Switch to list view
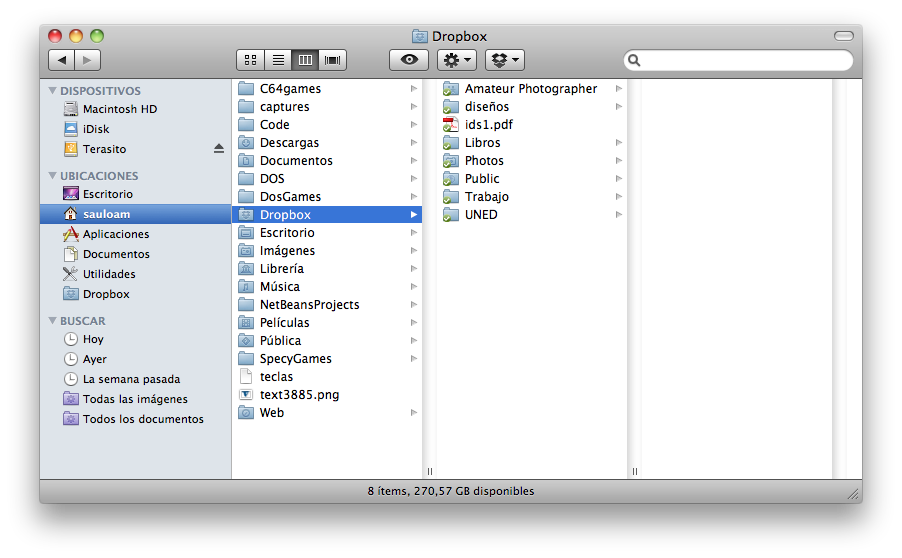The width and height of the screenshot is (902, 558). click(x=278, y=60)
